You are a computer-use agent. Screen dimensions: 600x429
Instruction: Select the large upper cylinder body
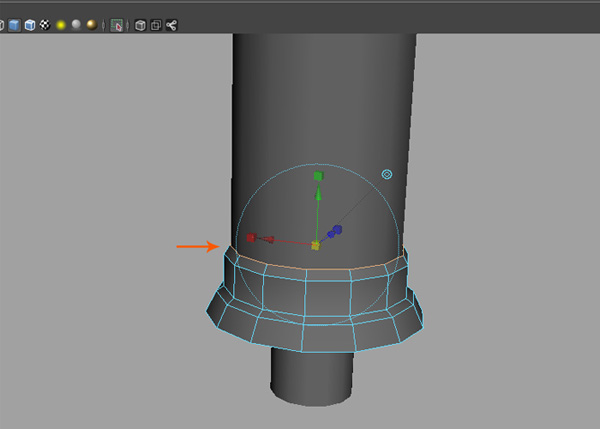tap(320, 100)
